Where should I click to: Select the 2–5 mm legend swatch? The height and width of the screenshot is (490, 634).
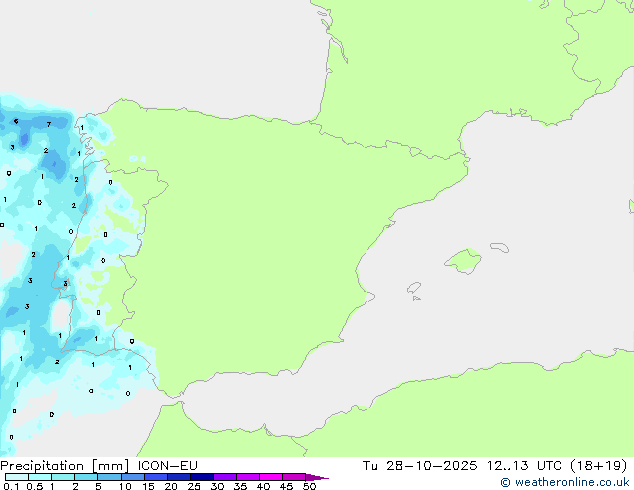coord(86,477)
